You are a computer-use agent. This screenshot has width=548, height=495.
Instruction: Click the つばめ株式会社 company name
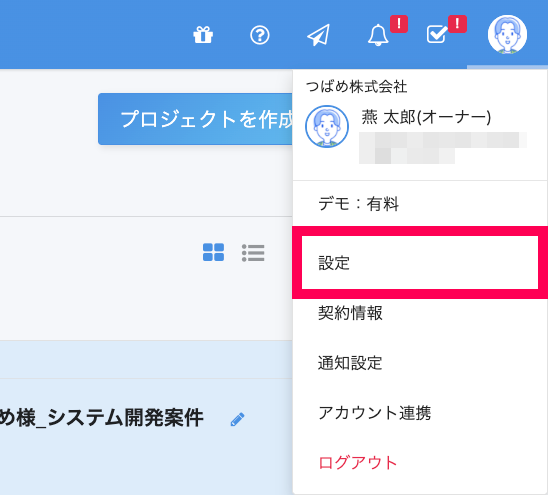tap(356, 86)
